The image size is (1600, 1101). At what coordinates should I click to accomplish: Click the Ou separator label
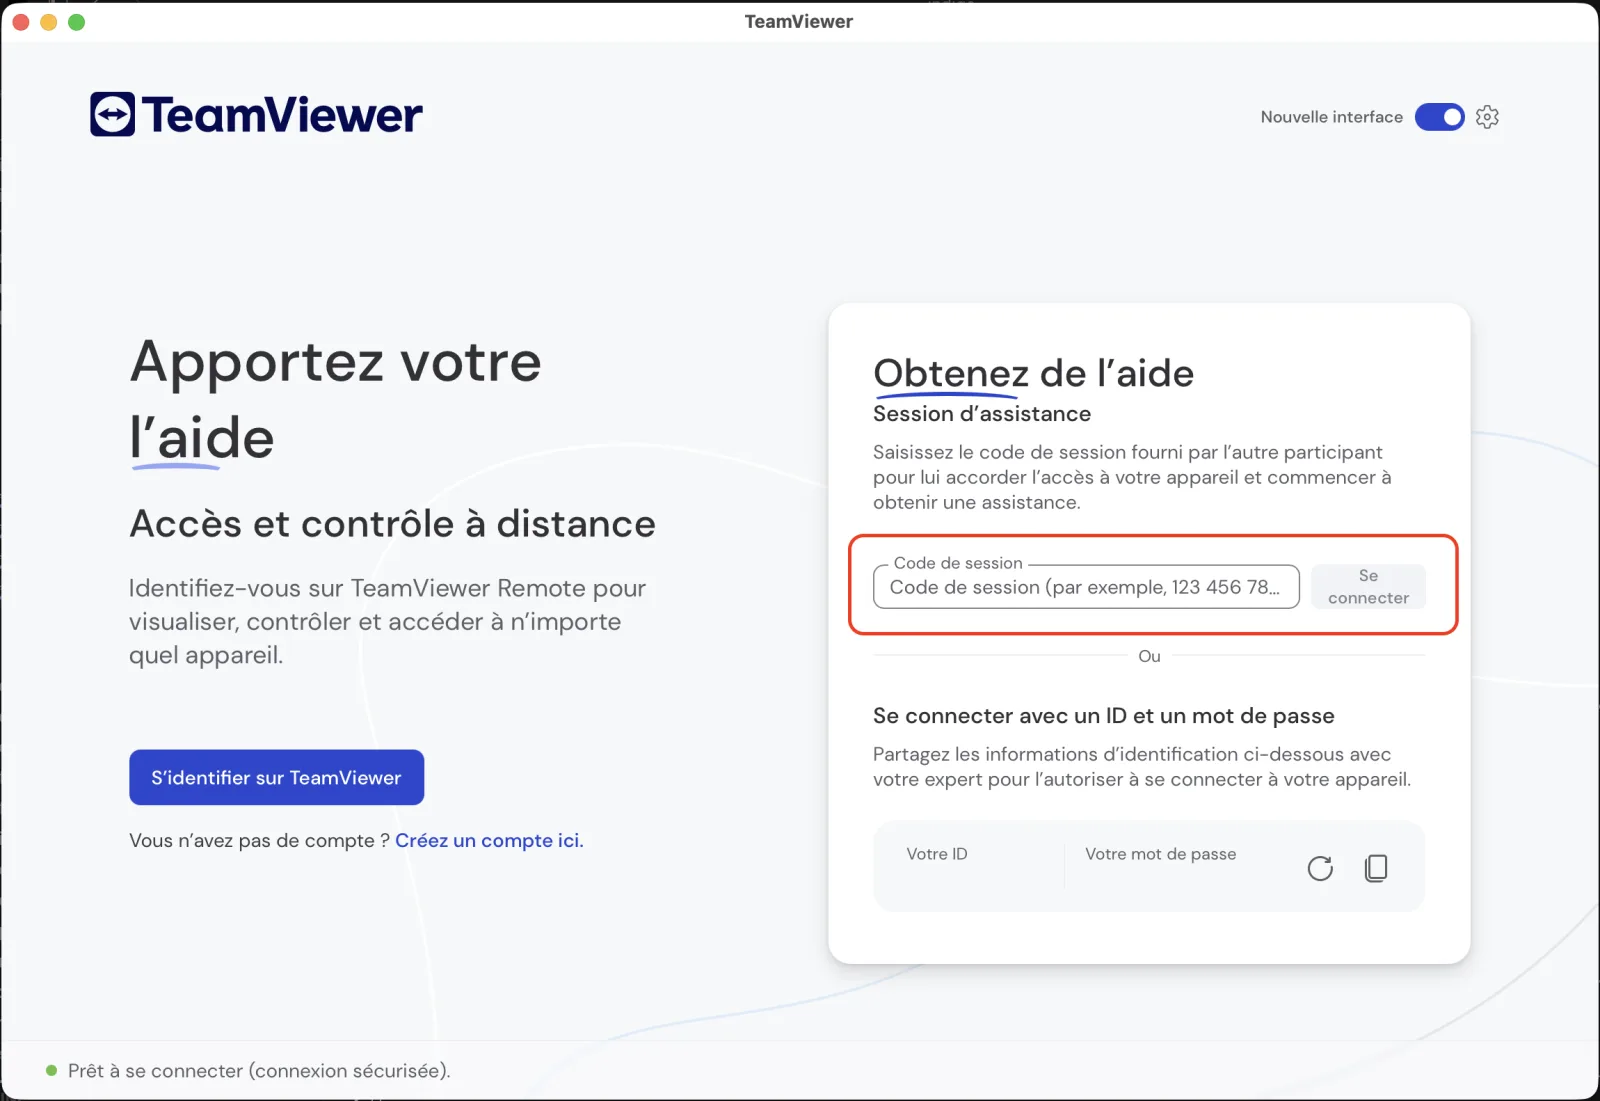coord(1149,657)
